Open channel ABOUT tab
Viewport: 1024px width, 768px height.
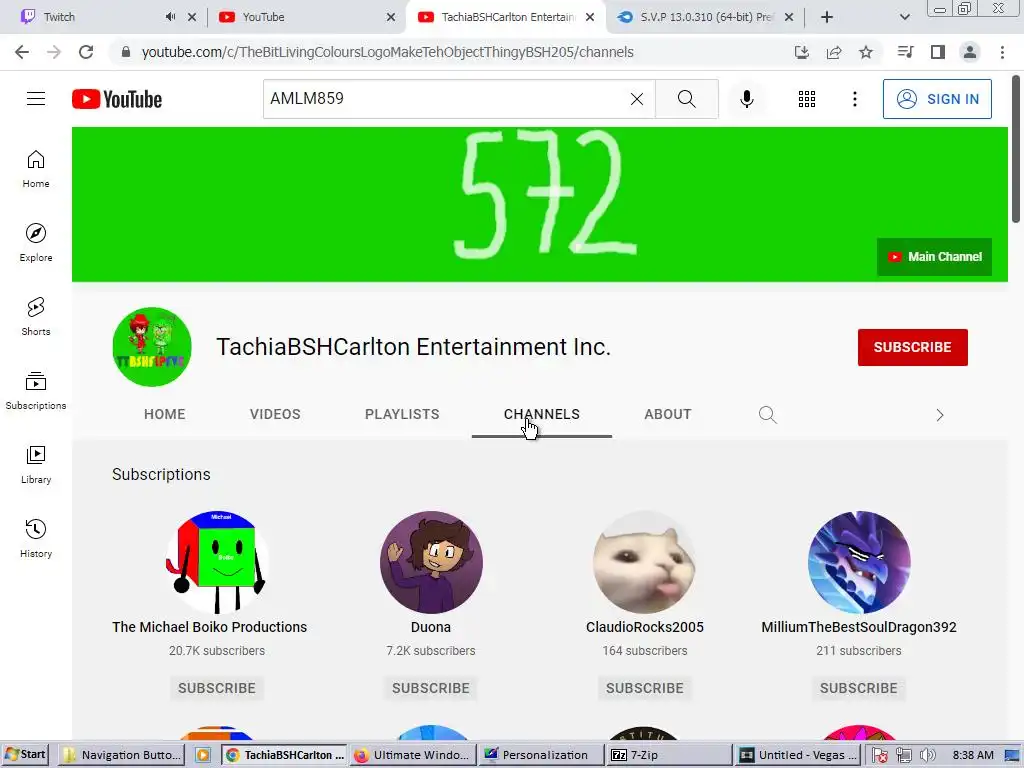click(667, 415)
